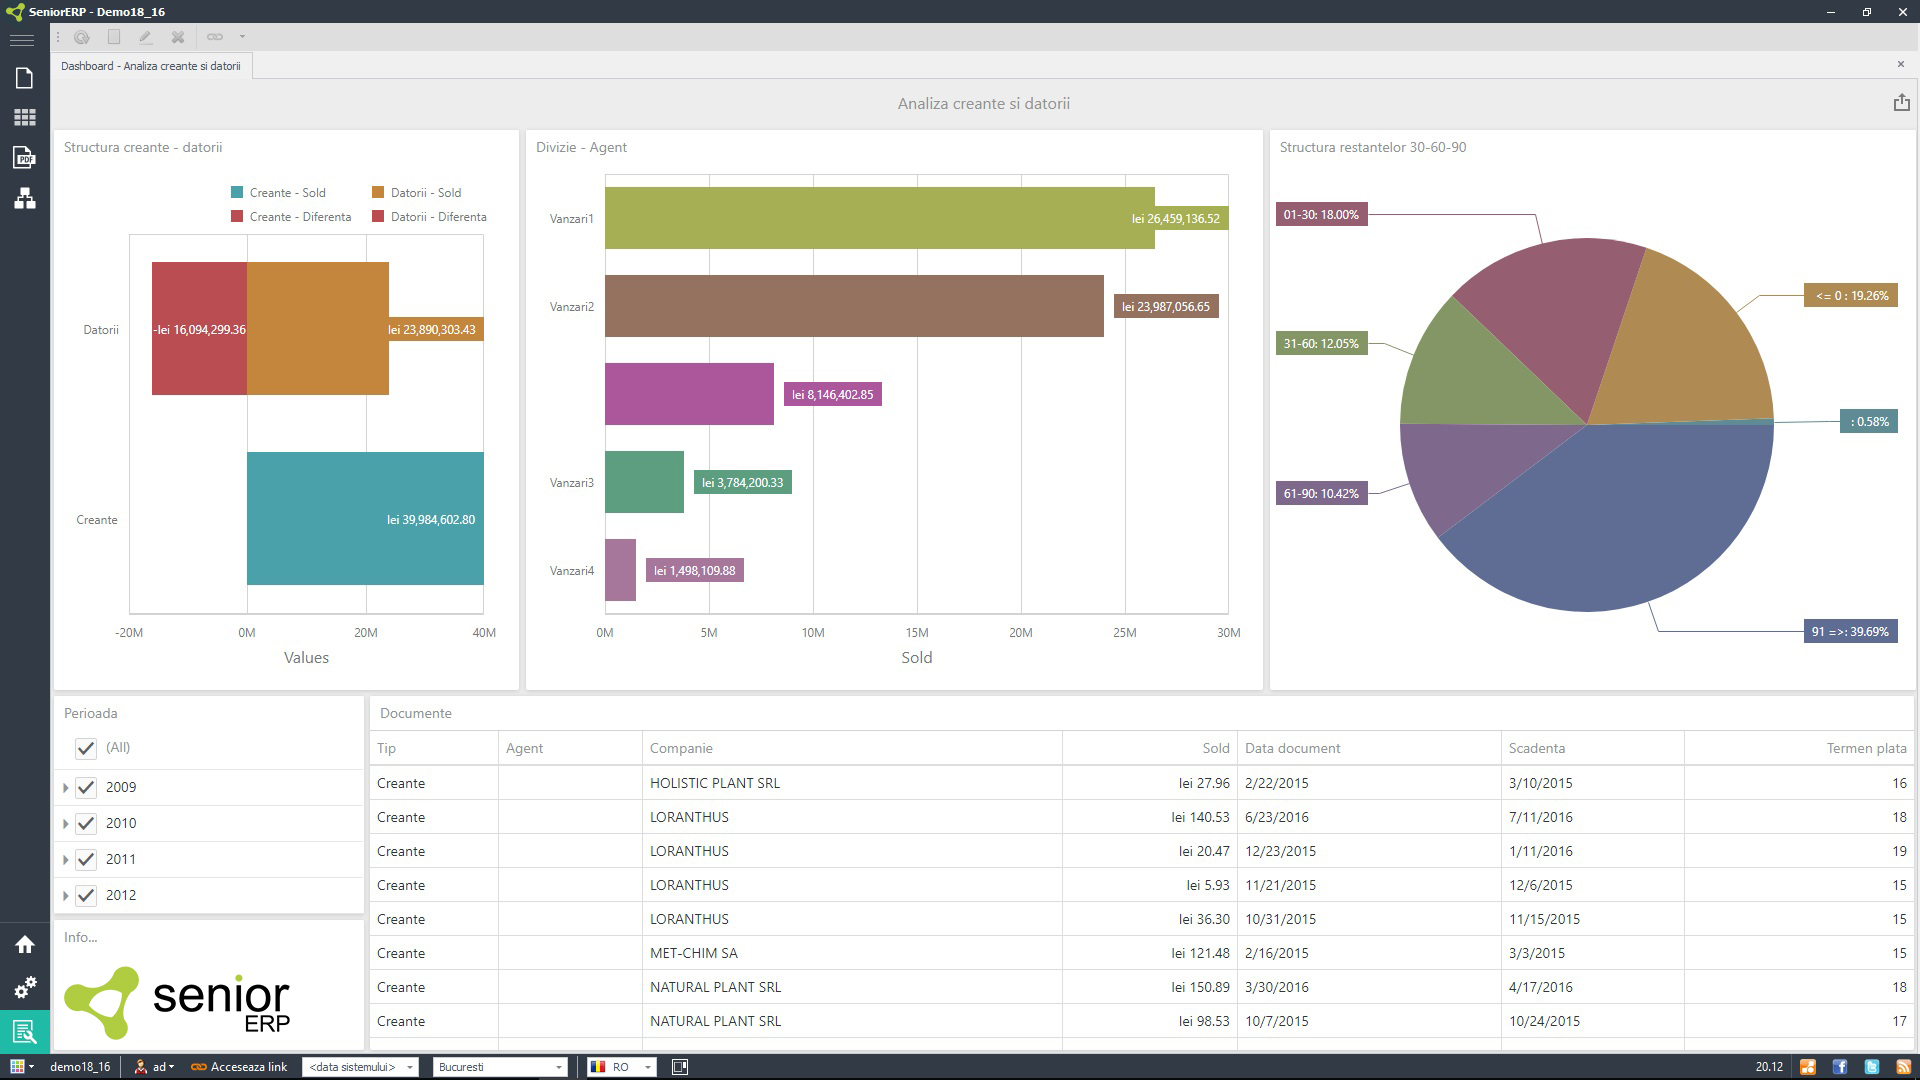This screenshot has width=1920, height=1080.
Task: Click the Datorii - Sold legend swatch
Action: (378, 192)
